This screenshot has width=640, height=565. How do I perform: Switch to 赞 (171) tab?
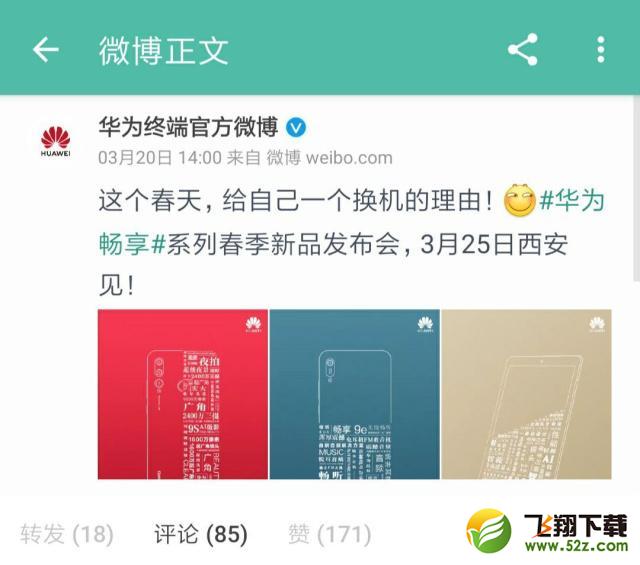330,534
